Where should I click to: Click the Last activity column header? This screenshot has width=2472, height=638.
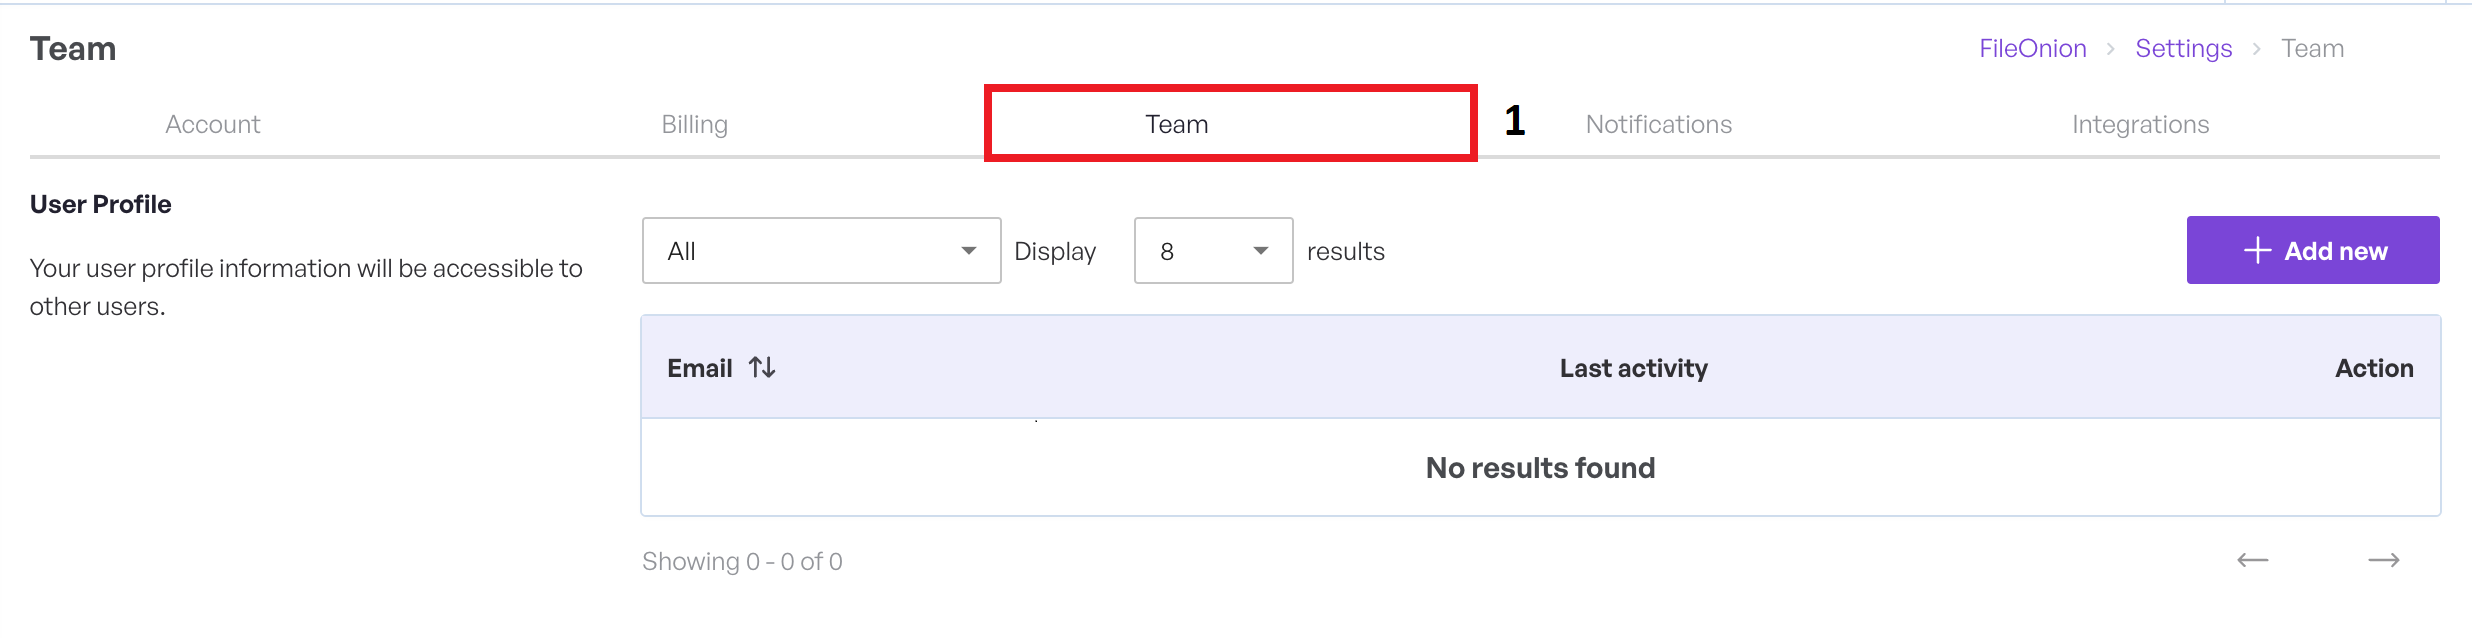click(x=1633, y=368)
